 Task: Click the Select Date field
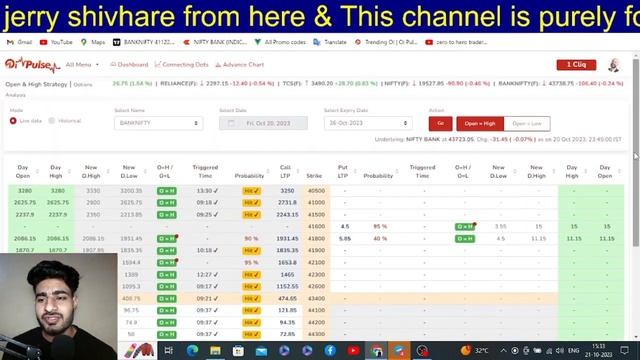tap(263, 123)
